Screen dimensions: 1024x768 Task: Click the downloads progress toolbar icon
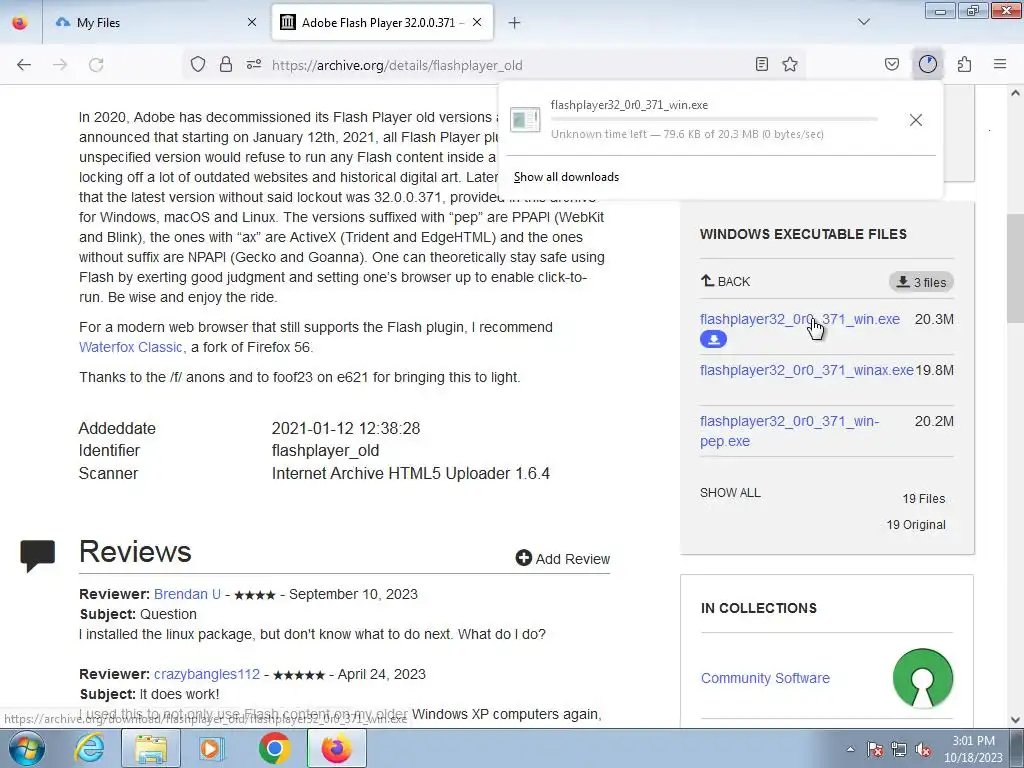[927, 64]
